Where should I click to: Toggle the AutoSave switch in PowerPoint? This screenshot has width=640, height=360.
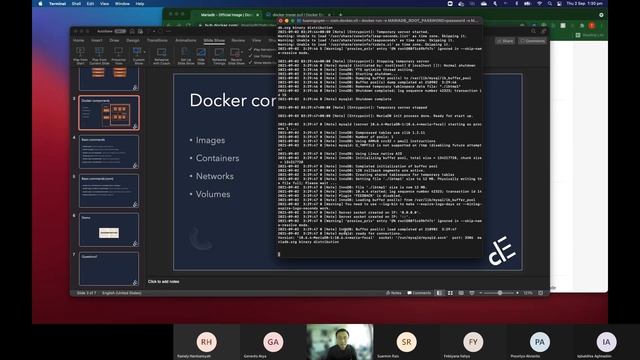coord(120,31)
